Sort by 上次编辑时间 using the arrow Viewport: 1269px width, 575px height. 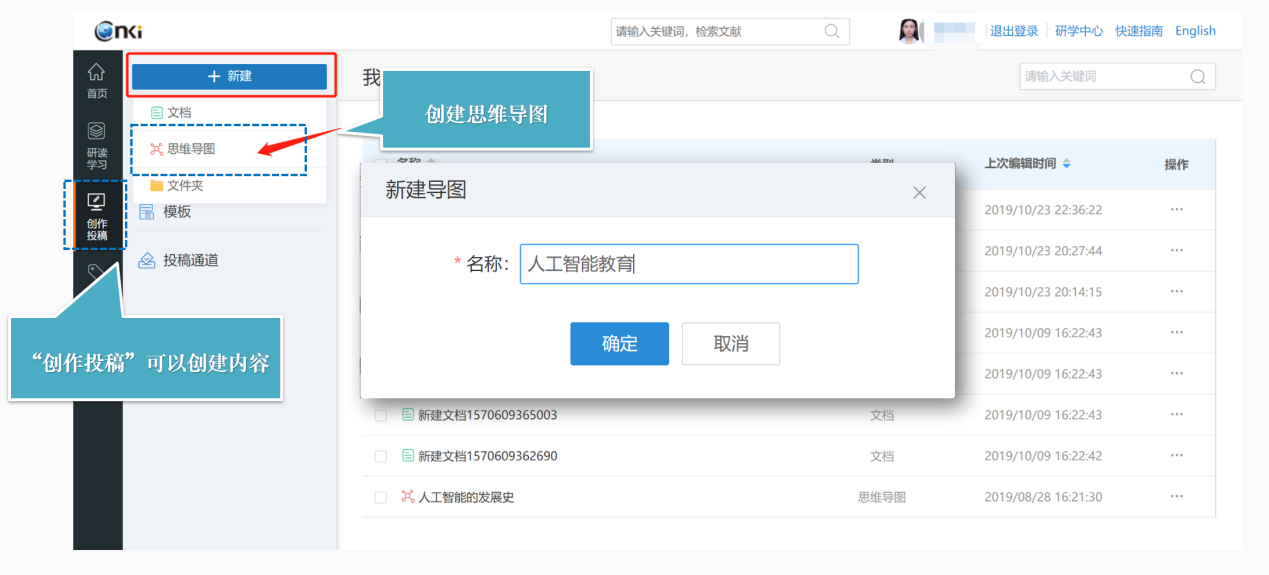tap(1066, 164)
